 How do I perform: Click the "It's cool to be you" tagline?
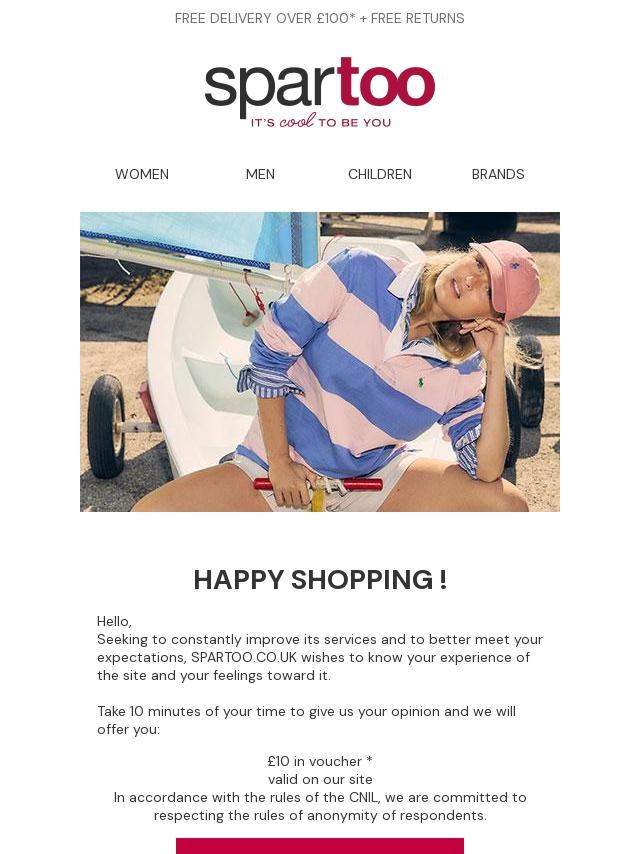[320, 122]
